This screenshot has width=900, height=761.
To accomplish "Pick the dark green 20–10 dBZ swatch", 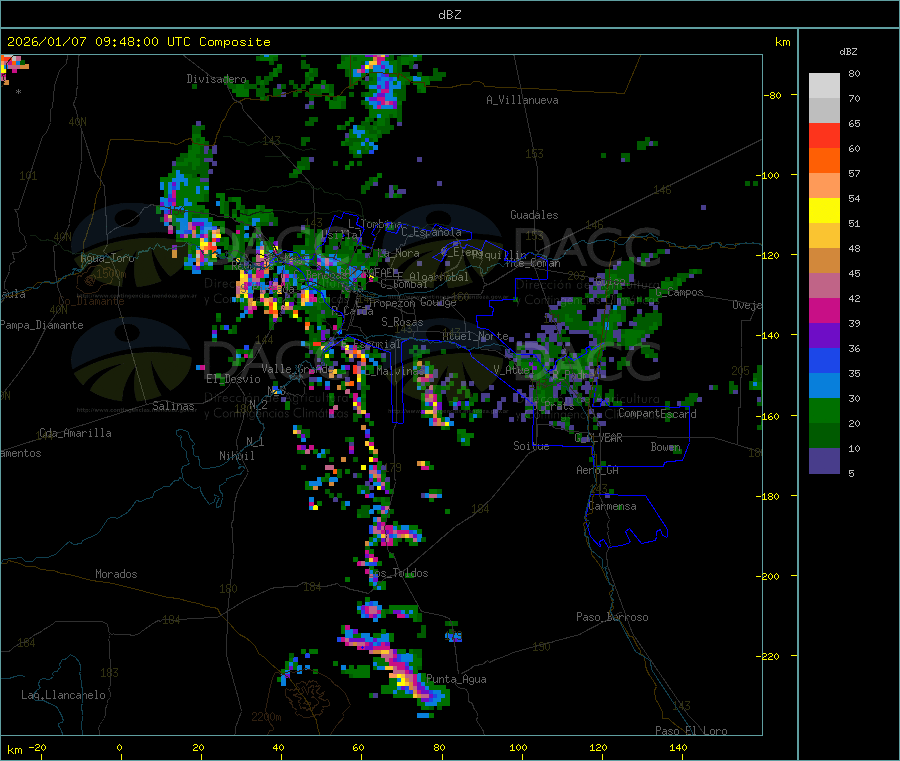I will point(824,435).
